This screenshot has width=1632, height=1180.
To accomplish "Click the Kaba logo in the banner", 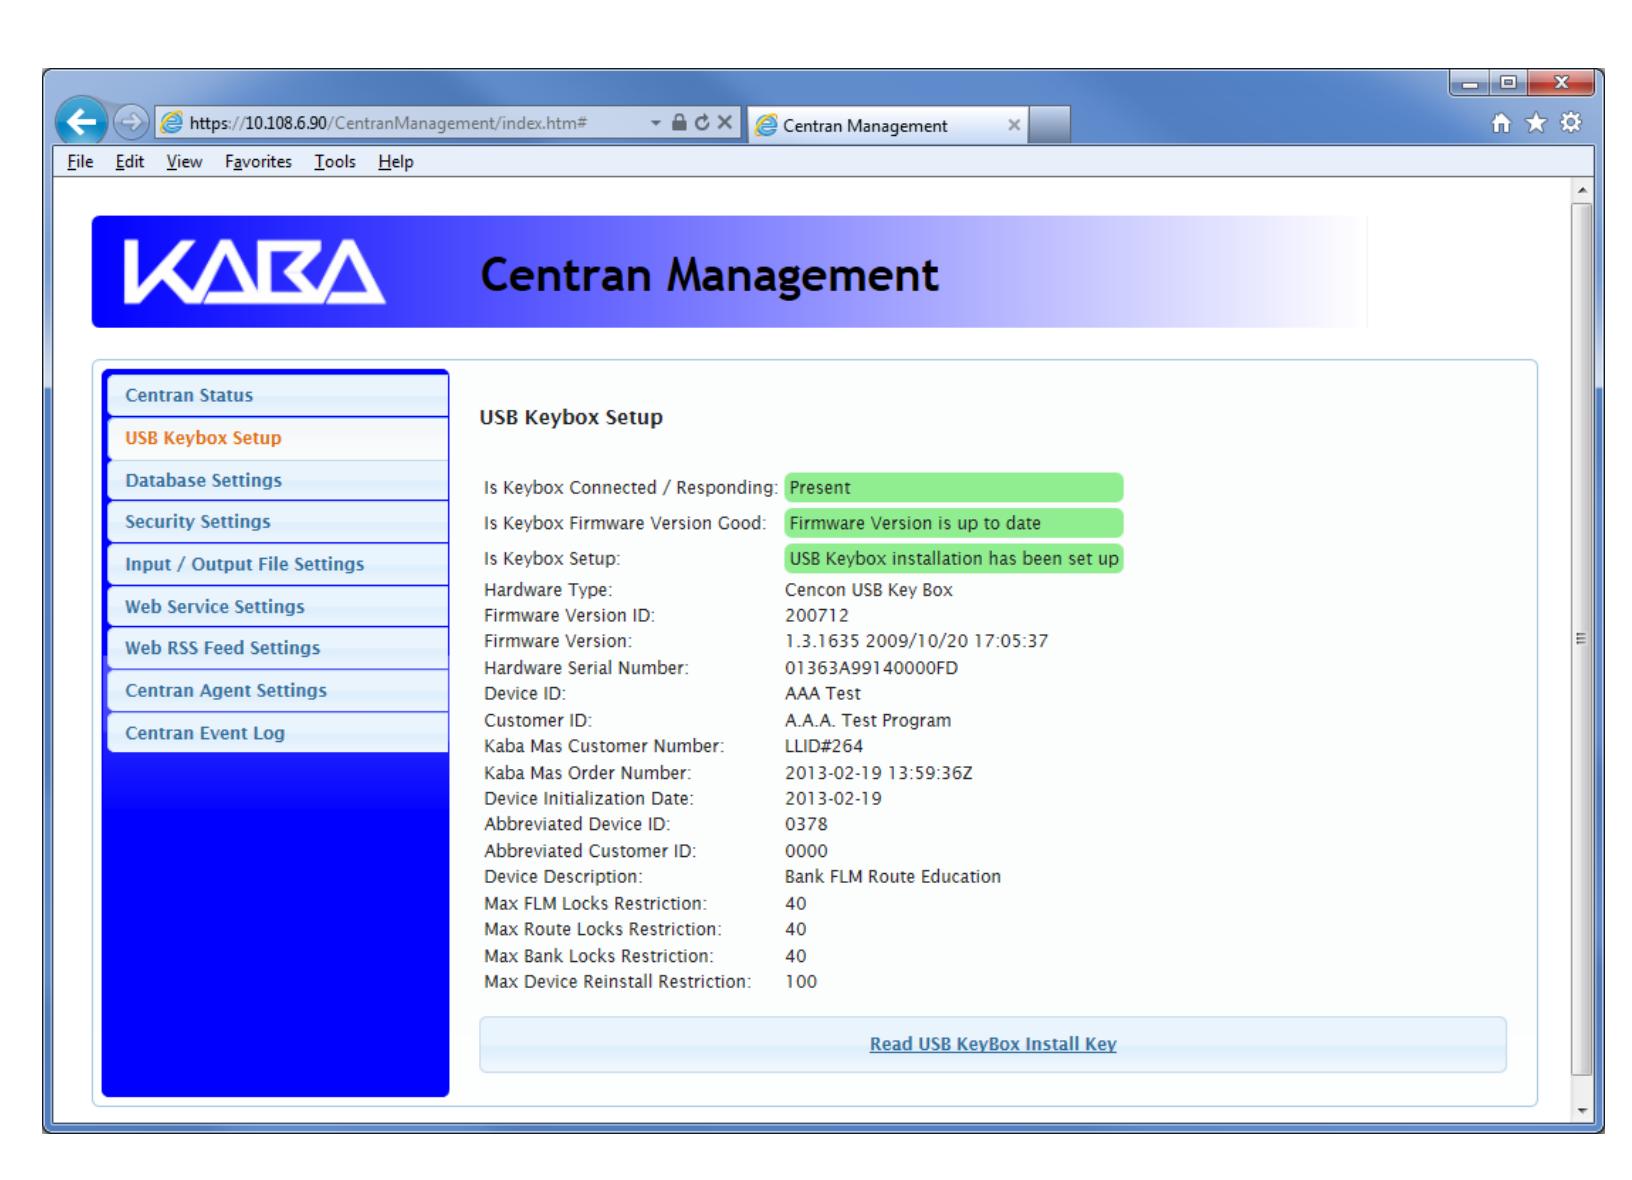I will [254, 273].
